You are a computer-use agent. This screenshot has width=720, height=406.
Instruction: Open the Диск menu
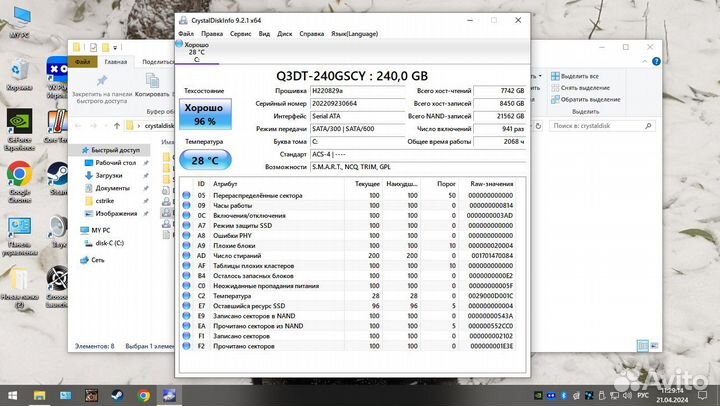[x=285, y=34]
